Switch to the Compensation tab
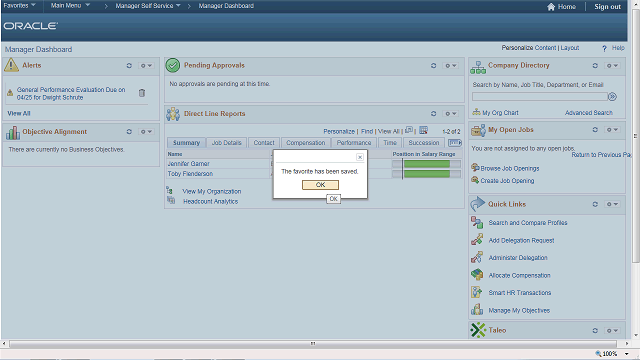The width and height of the screenshot is (640, 360). coord(306,142)
